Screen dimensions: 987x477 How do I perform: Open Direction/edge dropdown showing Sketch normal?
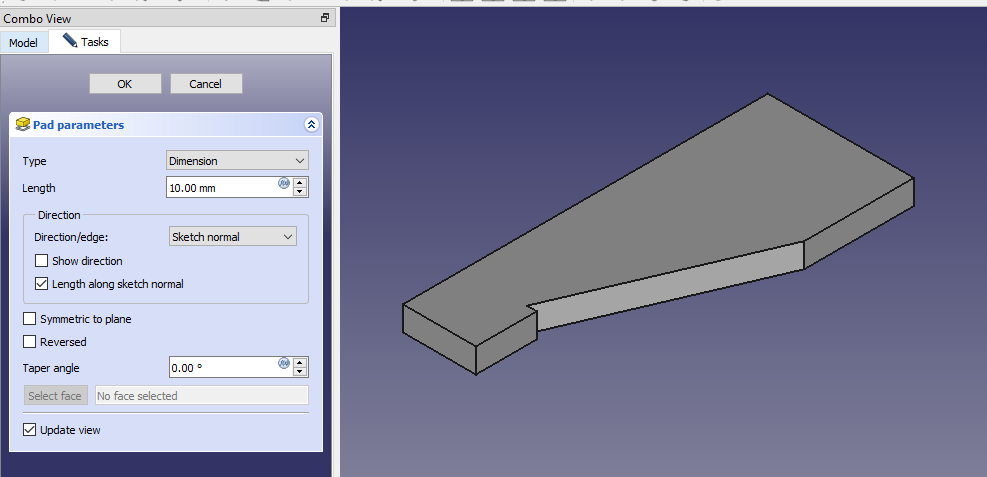(x=233, y=237)
